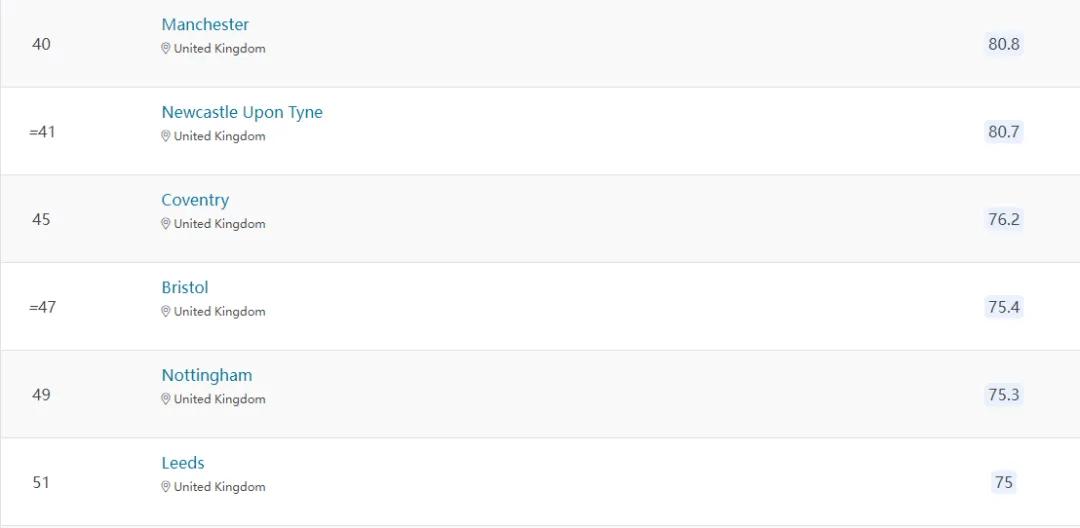Select the 75.4 score badge for Bristol
1080x528 pixels.
pos(1004,307)
